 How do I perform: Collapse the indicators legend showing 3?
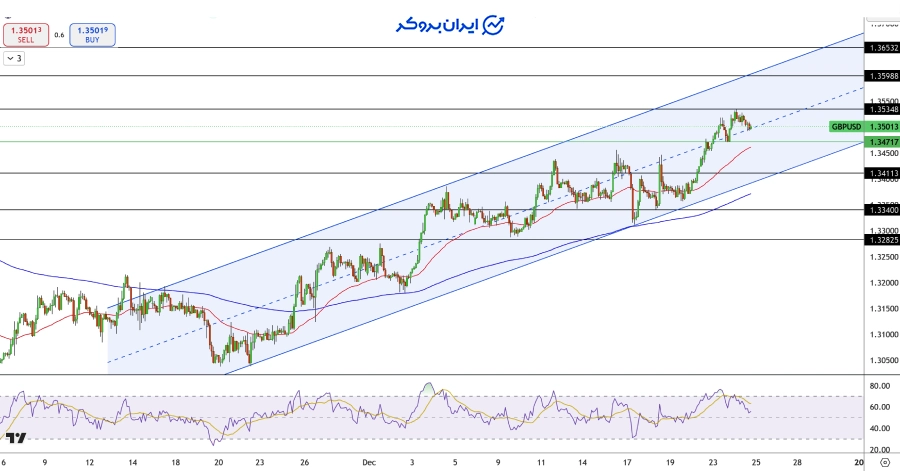14,59
